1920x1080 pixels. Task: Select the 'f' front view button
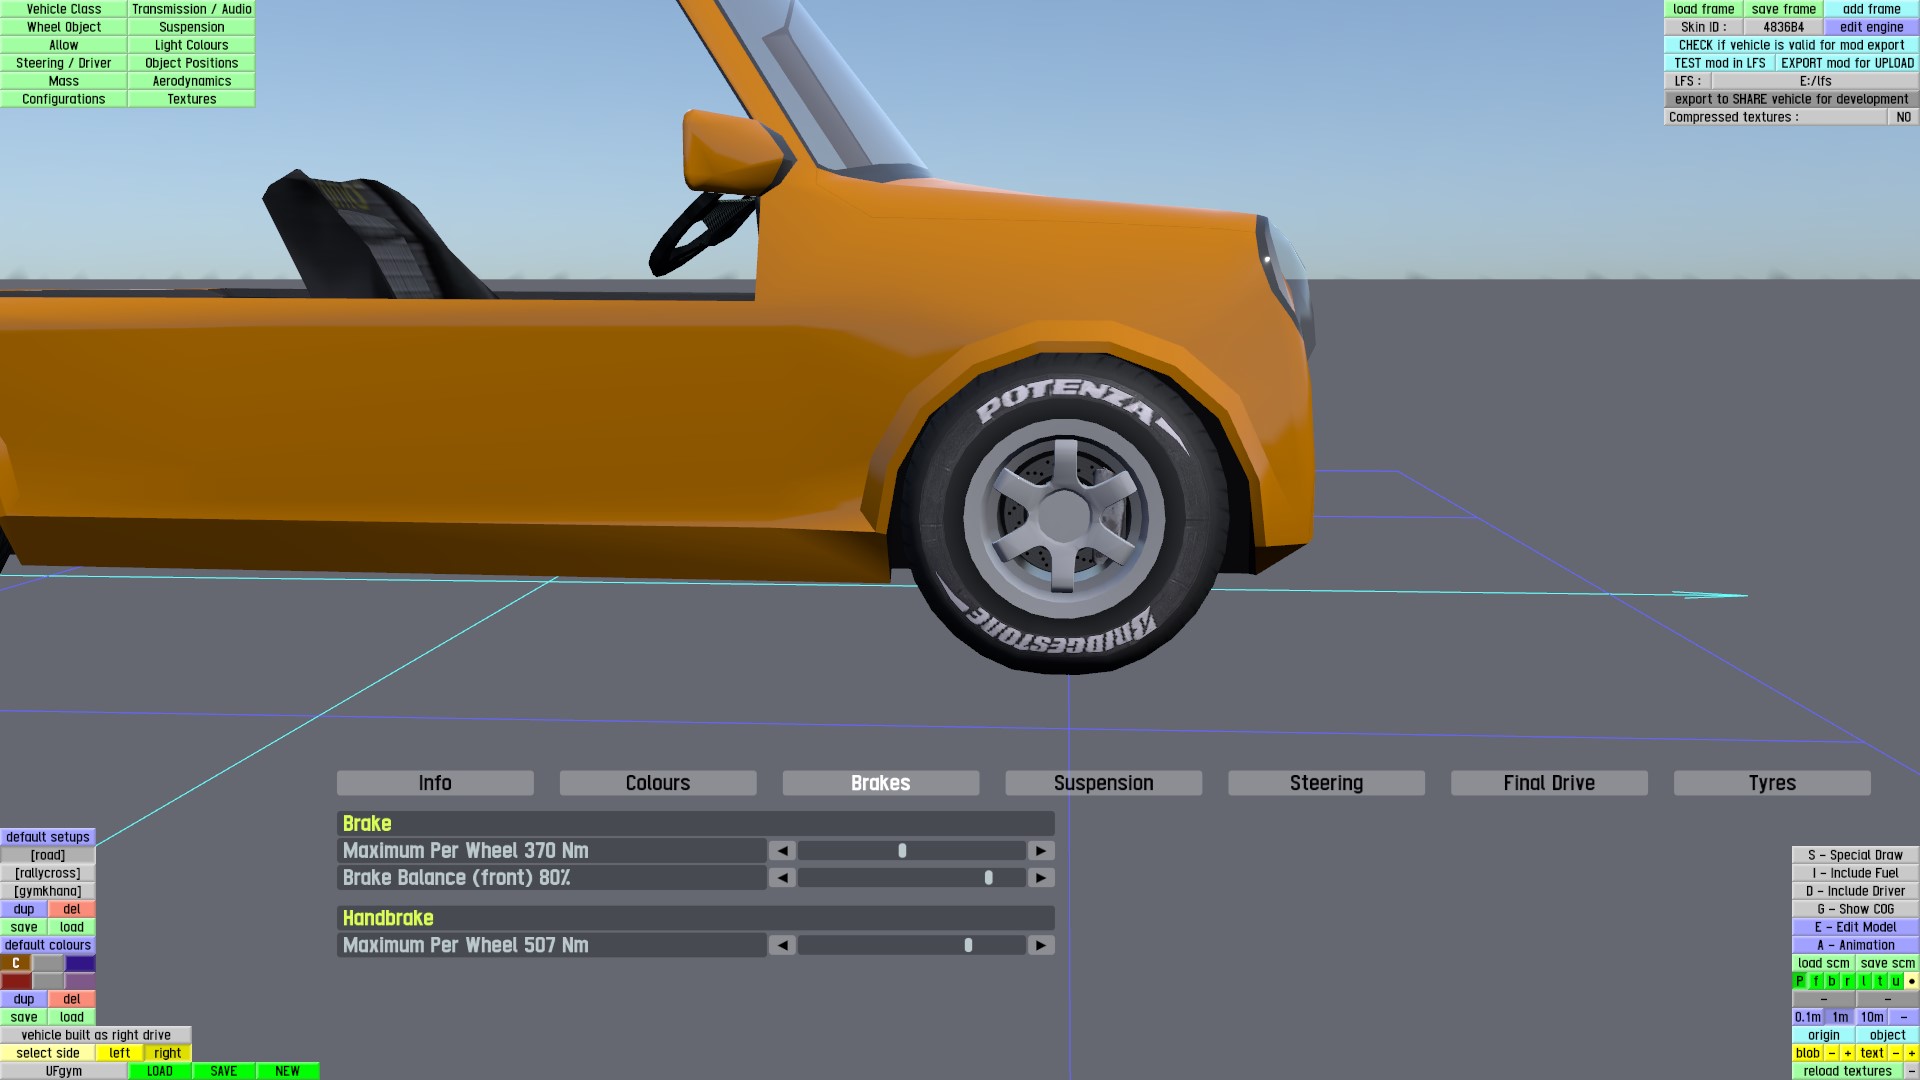point(1816,981)
